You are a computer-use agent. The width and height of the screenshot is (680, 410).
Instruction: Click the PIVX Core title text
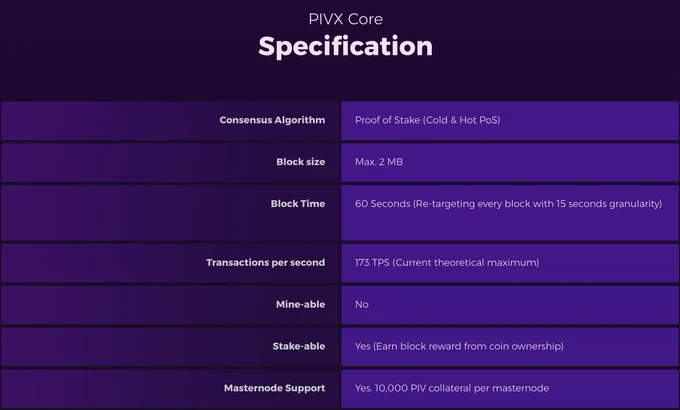coord(345,19)
